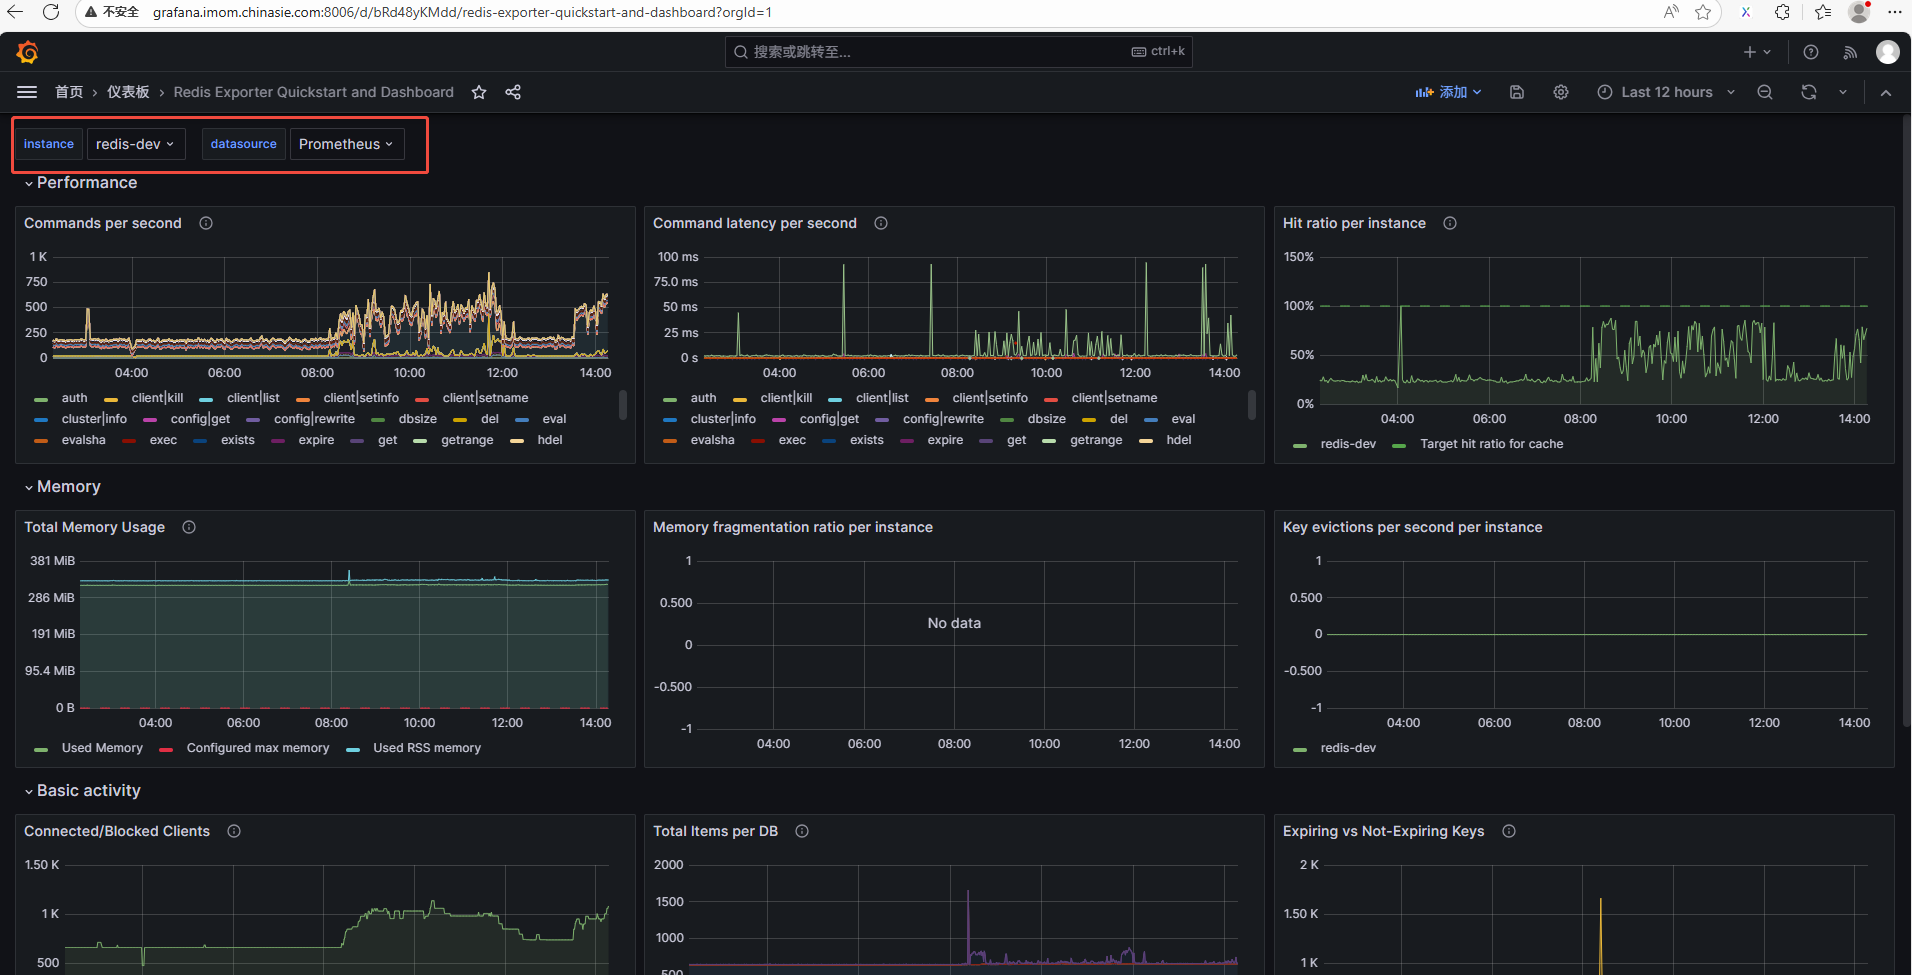Zoom out the time range

[x=1765, y=92]
